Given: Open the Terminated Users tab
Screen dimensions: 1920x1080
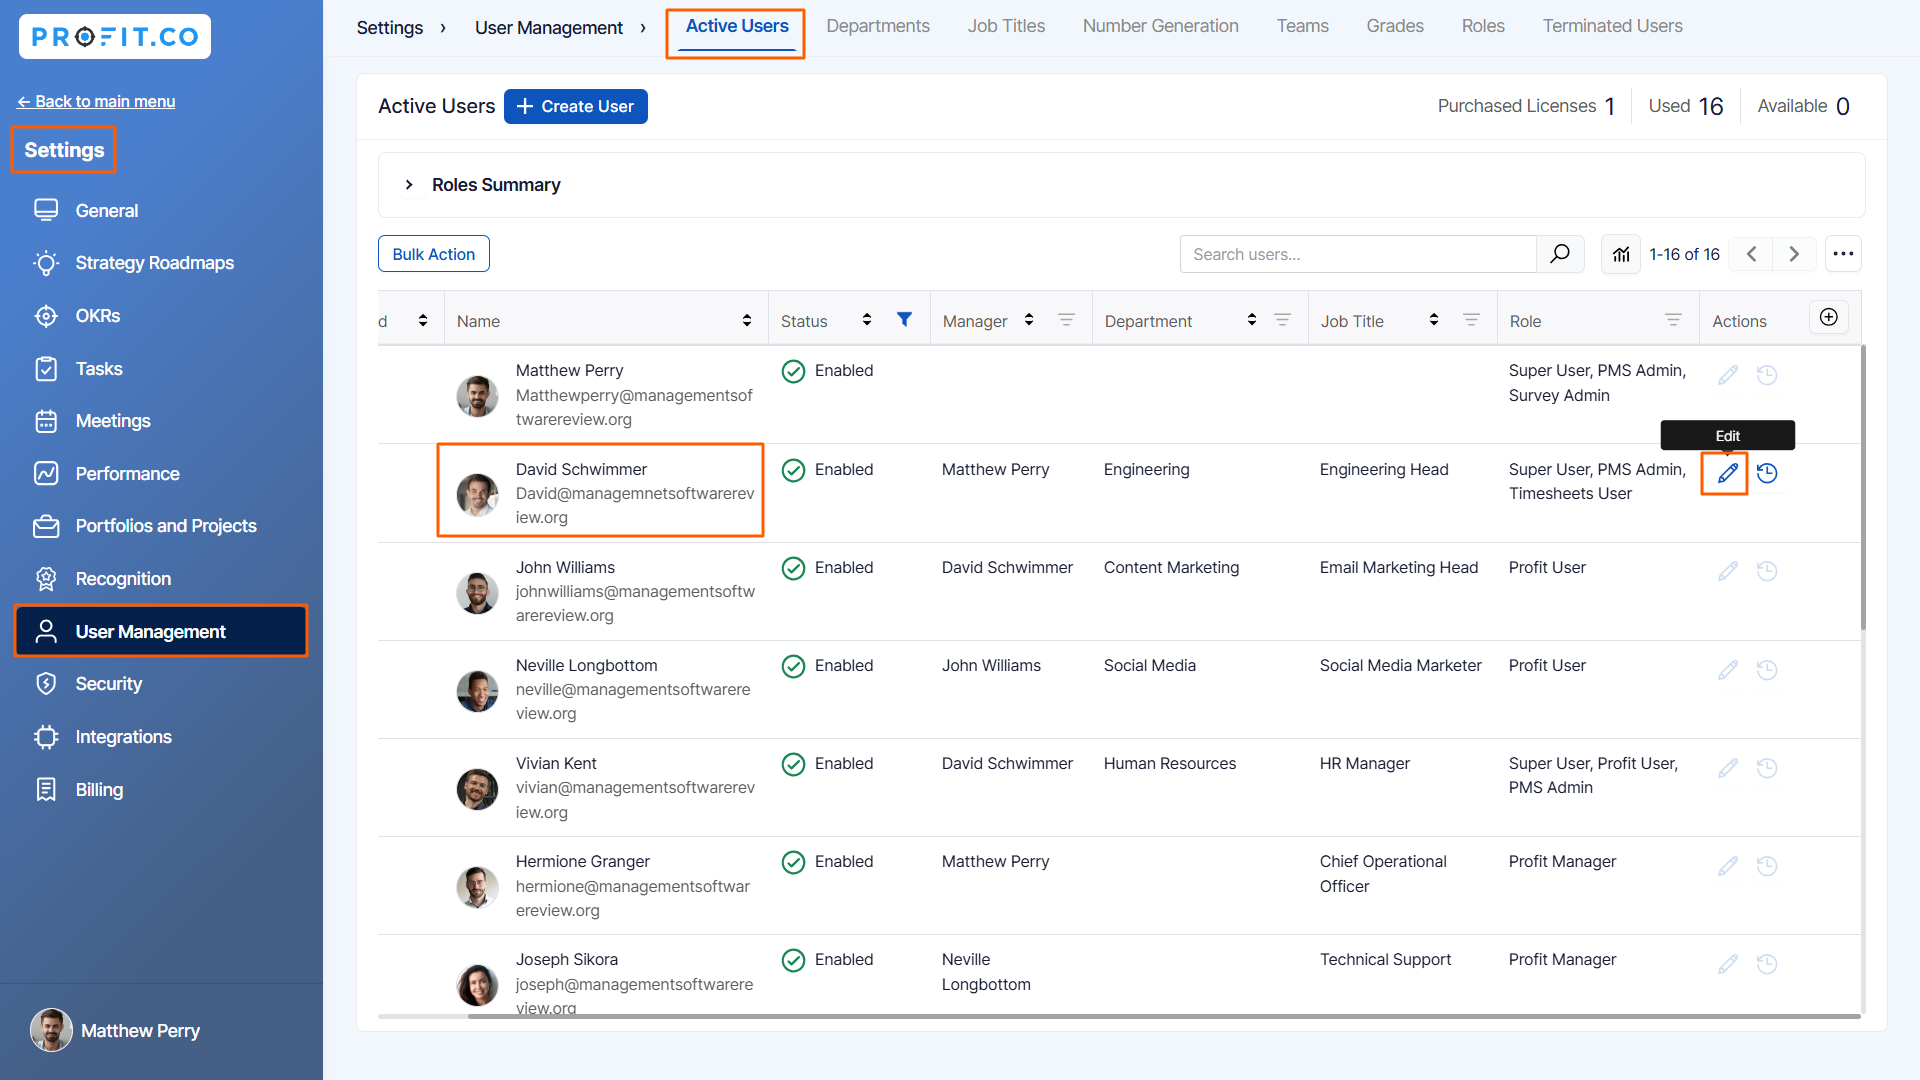Looking at the screenshot, I should tap(1611, 26).
